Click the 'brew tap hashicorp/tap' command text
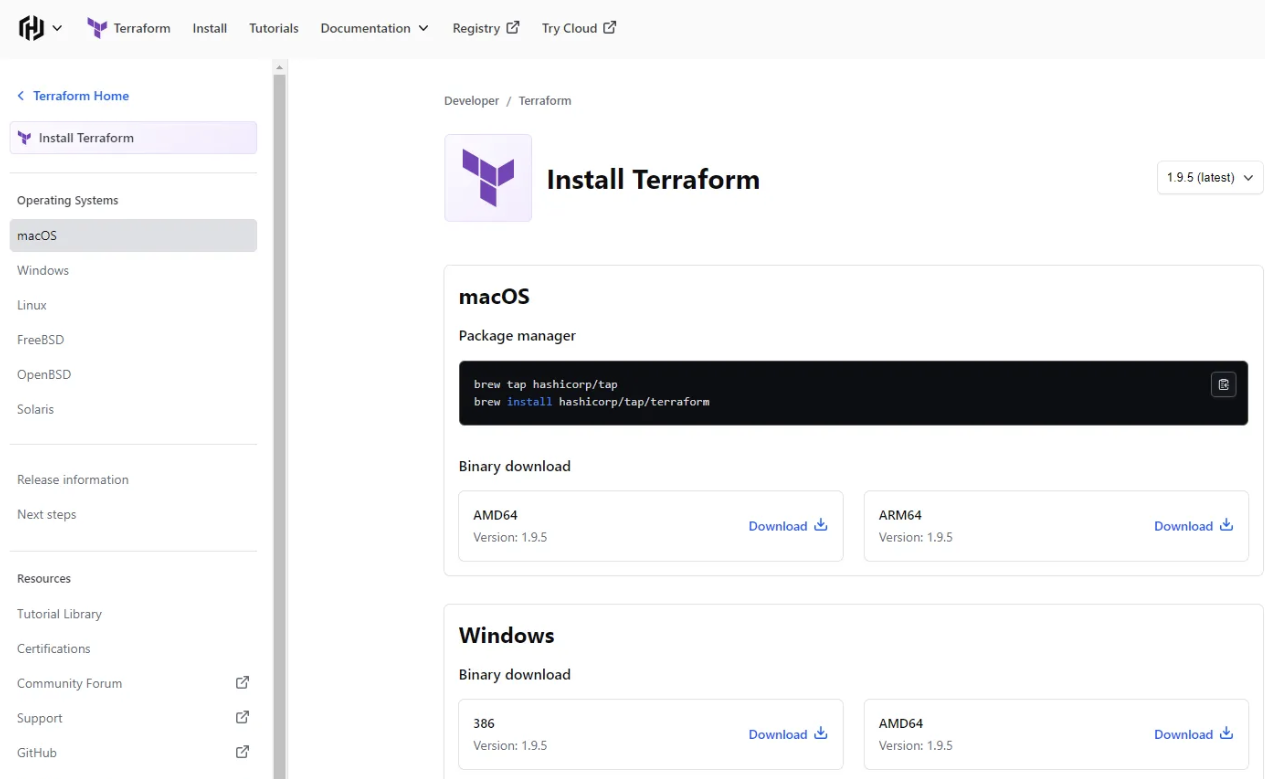 coord(546,384)
